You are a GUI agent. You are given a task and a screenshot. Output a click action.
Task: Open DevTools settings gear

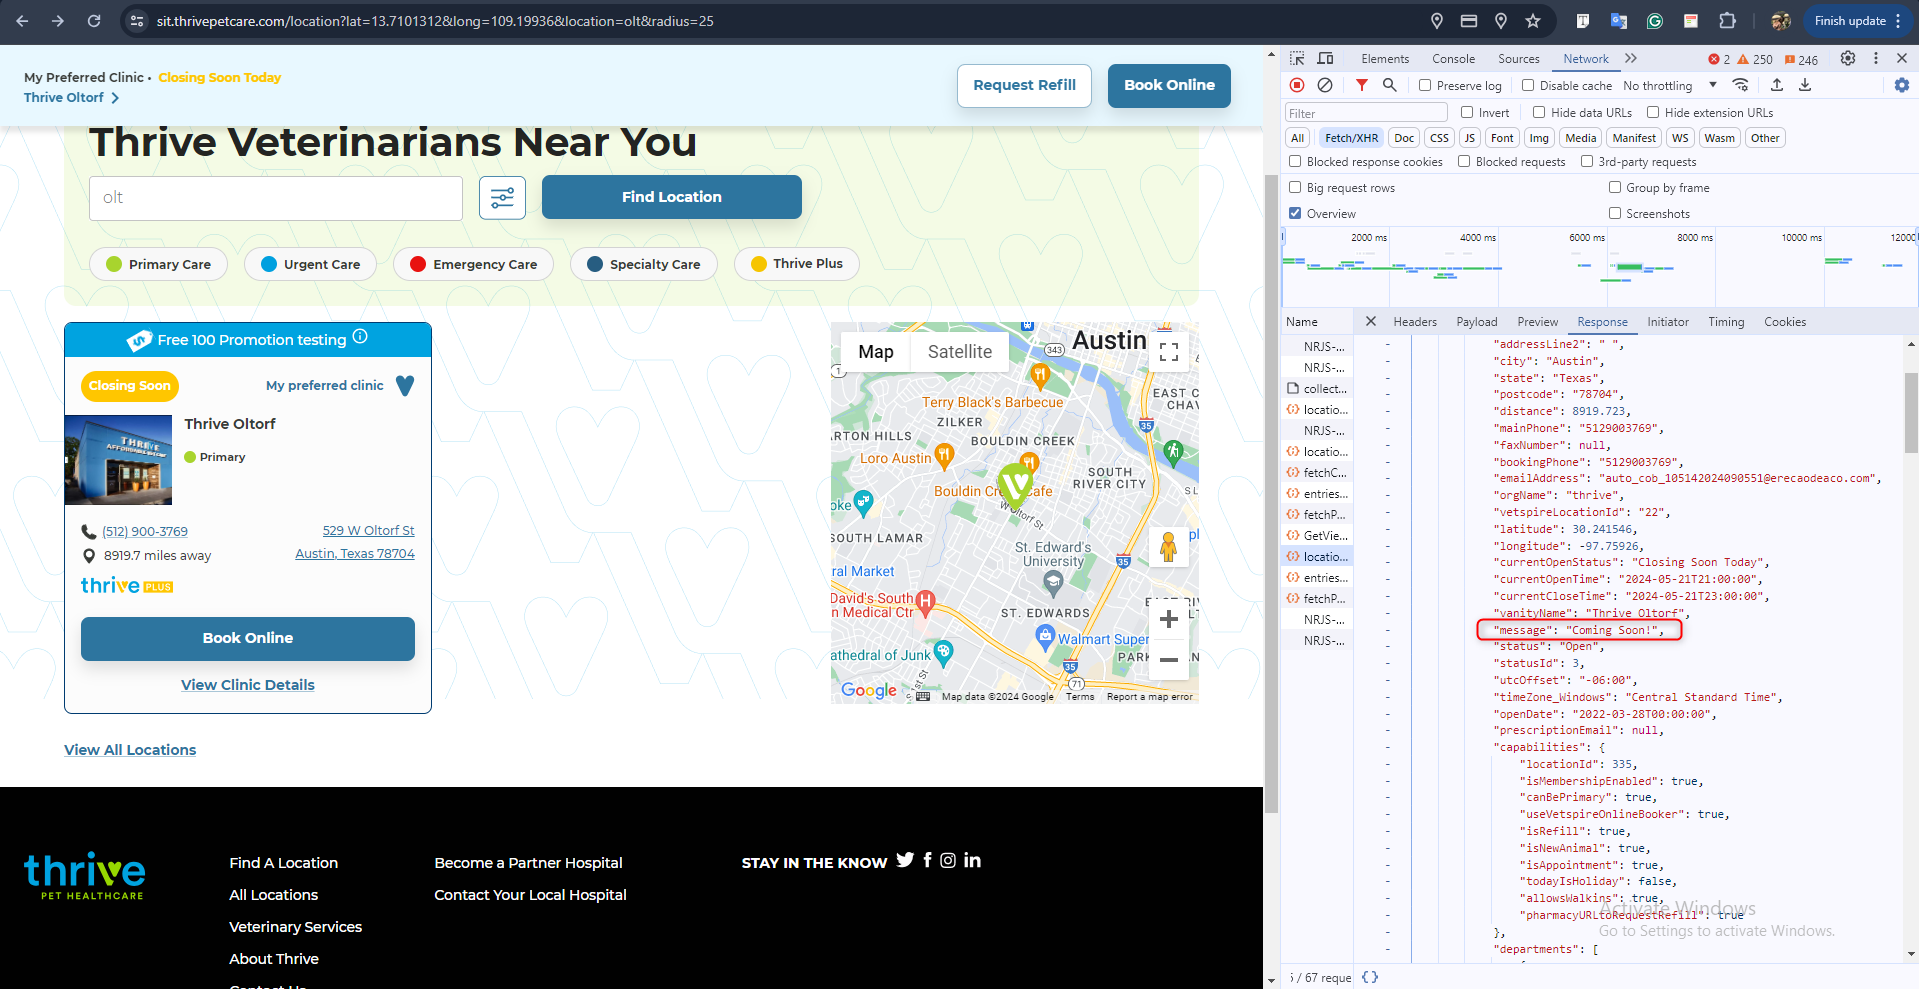1848,58
